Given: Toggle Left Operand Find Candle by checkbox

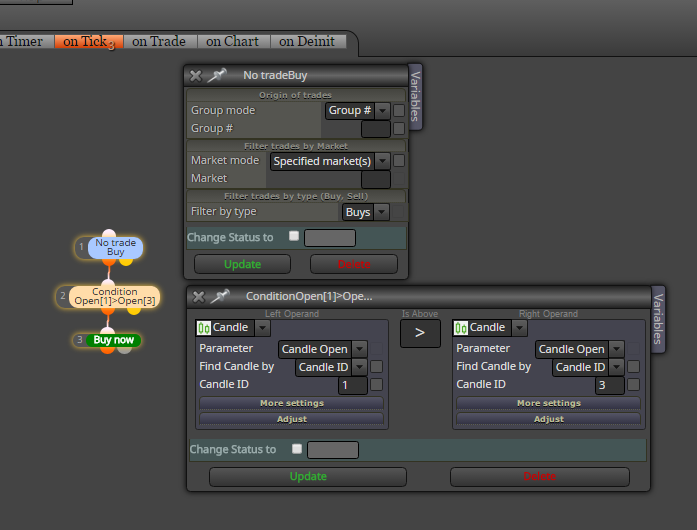Looking at the screenshot, I should (x=377, y=366).
